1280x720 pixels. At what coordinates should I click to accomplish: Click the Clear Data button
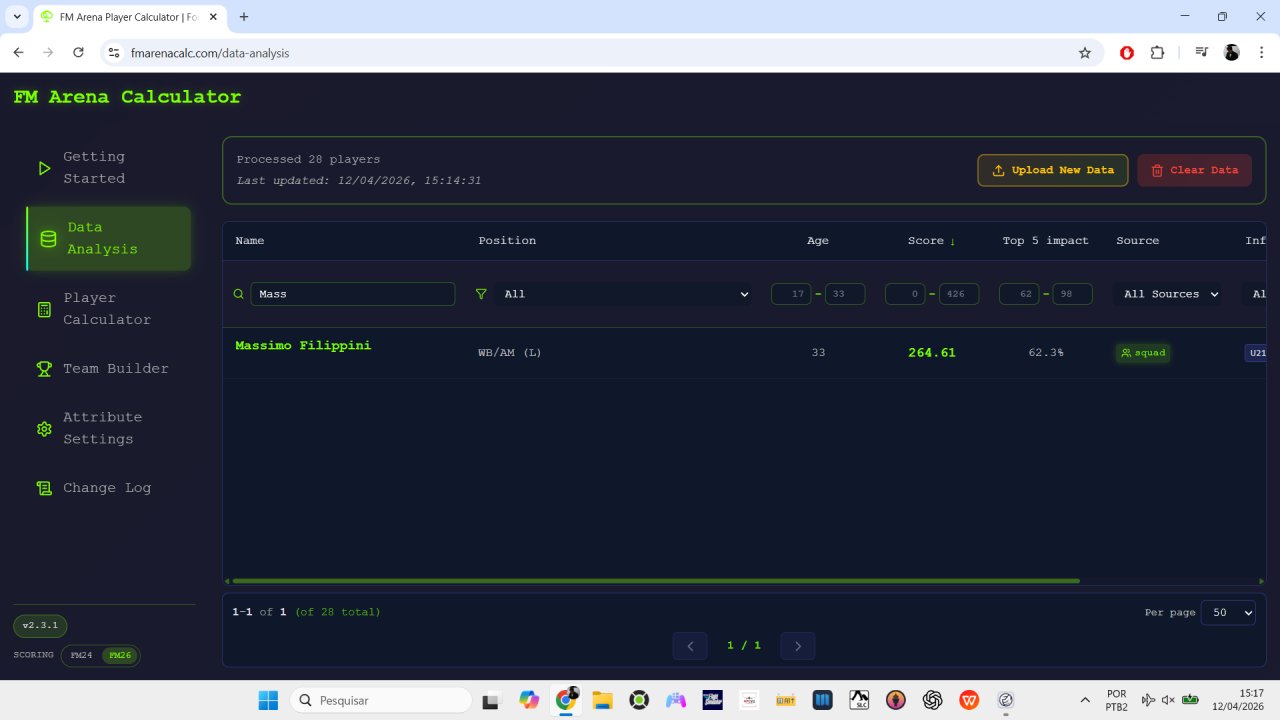click(1194, 170)
